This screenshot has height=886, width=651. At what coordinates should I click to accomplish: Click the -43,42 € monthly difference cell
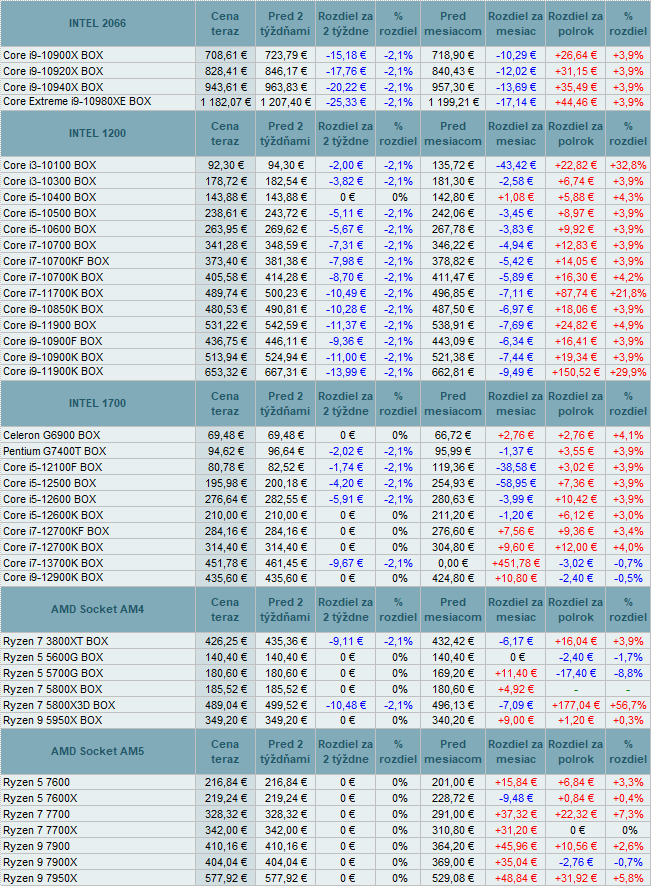click(x=515, y=166)
